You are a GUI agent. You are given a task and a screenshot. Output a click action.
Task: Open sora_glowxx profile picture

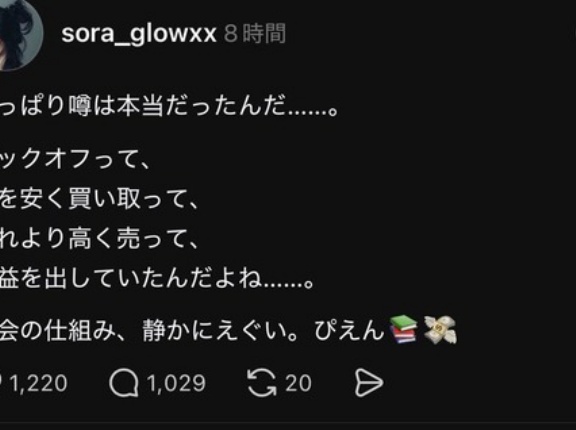pyautogui.click(x=20, y=34)
